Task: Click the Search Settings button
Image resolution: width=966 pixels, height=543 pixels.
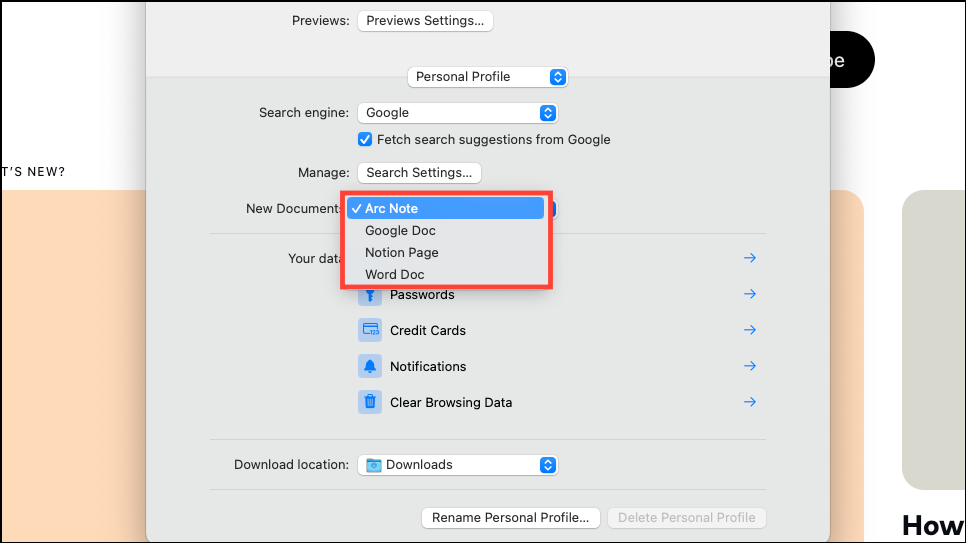Action: tap(420, 173)
